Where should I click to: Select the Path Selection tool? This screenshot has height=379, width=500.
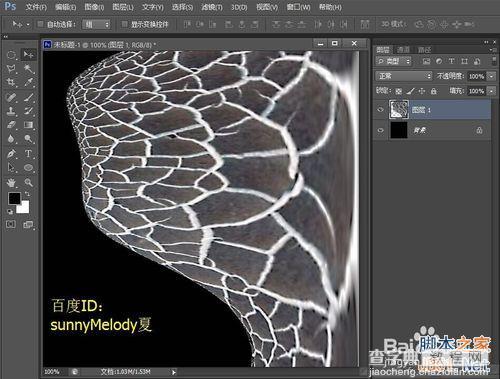click(x=11, y=167)
